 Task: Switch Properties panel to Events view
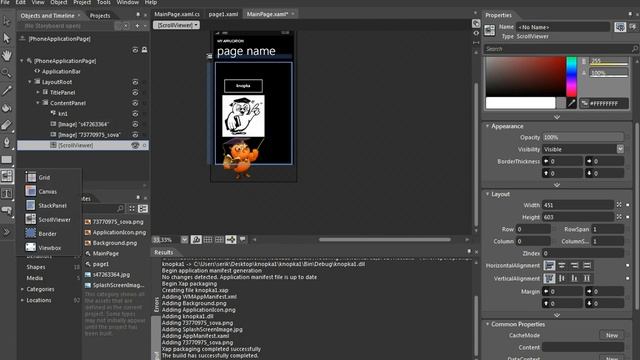pyautogui.click(x=633, y=27)
